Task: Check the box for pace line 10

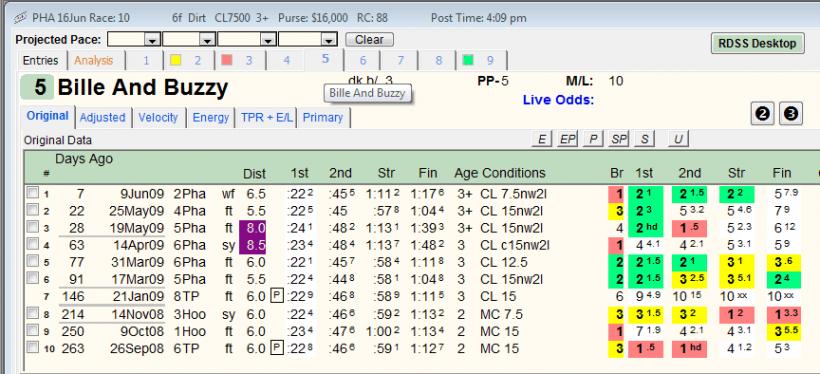Action: point(33,347)
